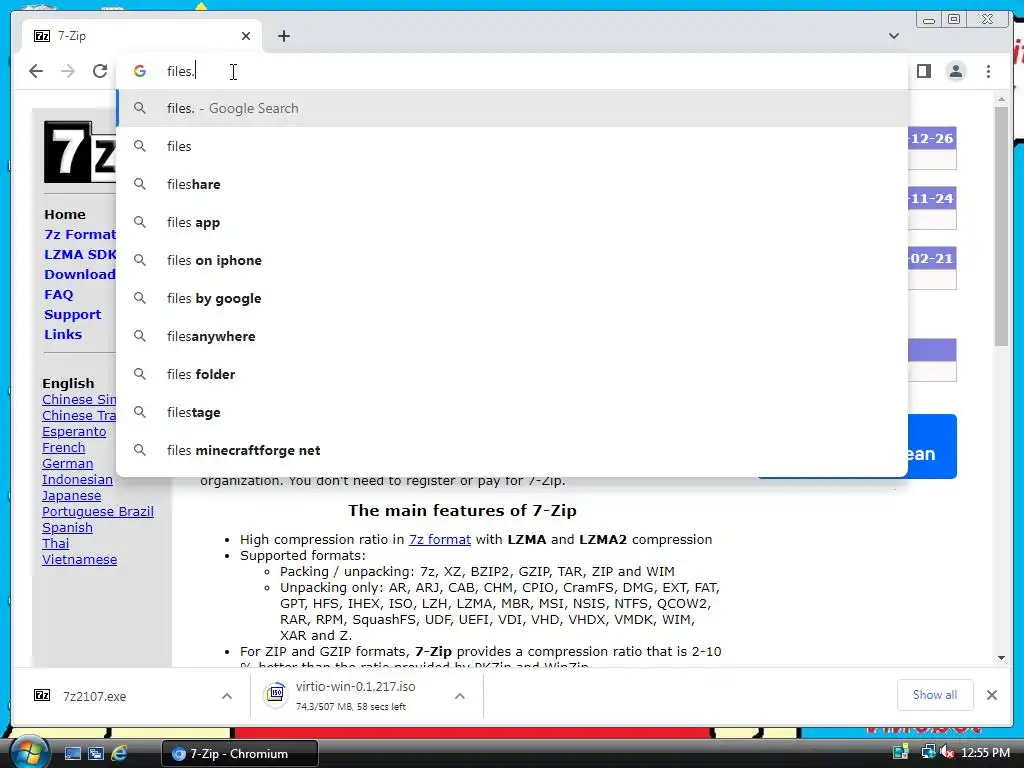
Task: Click the 12:55 PM clock
Action: point(985,753)
